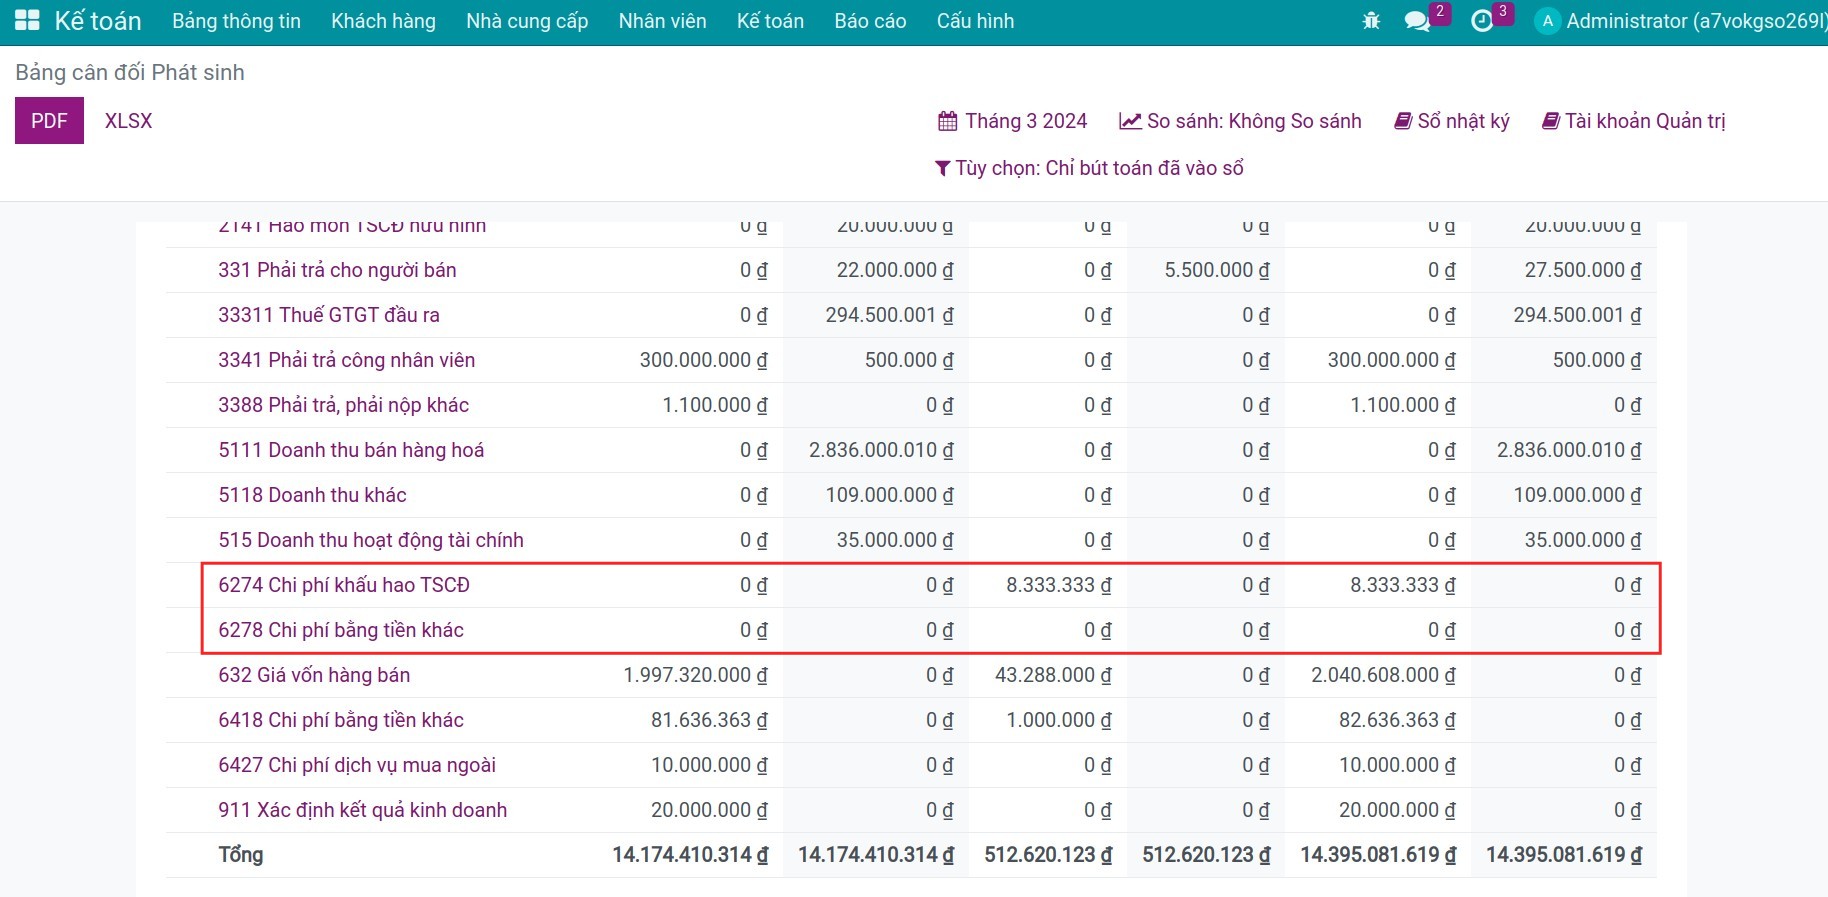Image resolution: width=1828 pixels, height=897 pixels.
Task: Open the Khách hàng menu
Action: pyautogui.click(x=383, y=21)
